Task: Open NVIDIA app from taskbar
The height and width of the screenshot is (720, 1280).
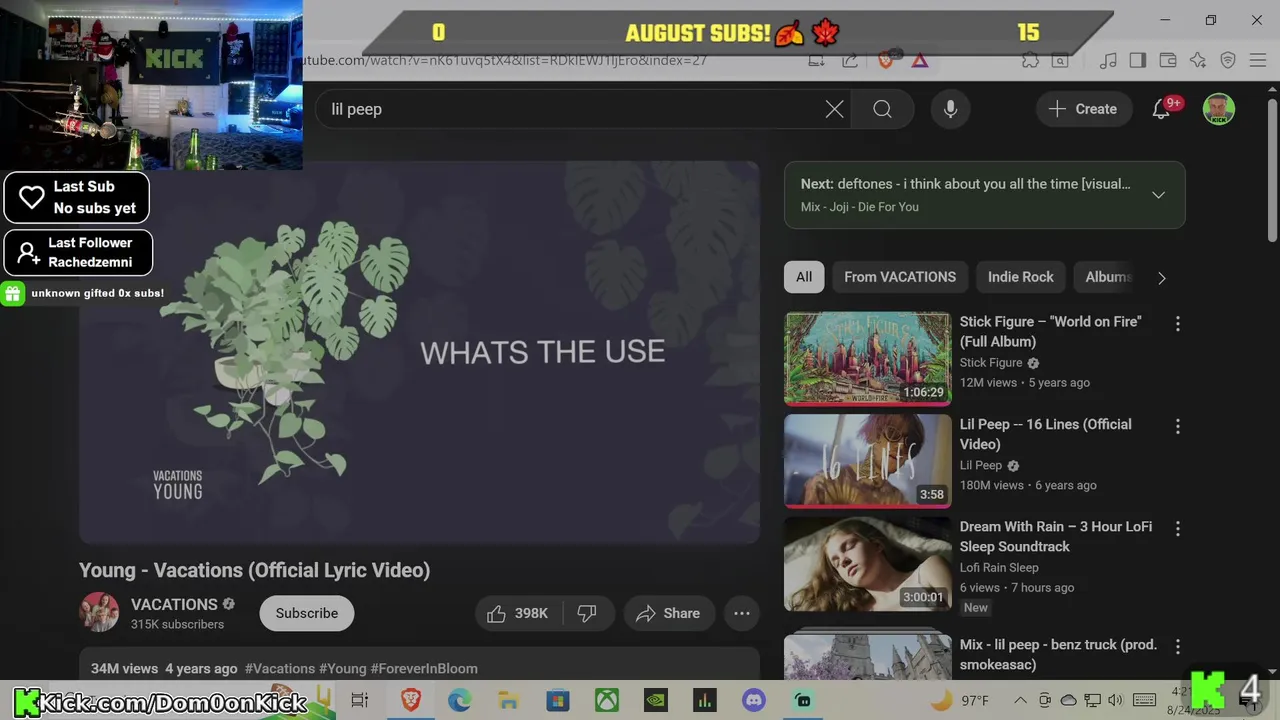Action: click(656, 701)
